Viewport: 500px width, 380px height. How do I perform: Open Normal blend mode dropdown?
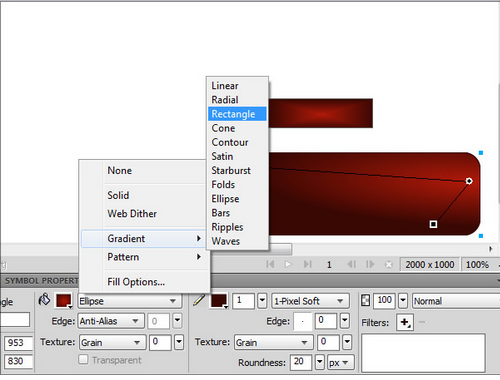click(455, 301)
